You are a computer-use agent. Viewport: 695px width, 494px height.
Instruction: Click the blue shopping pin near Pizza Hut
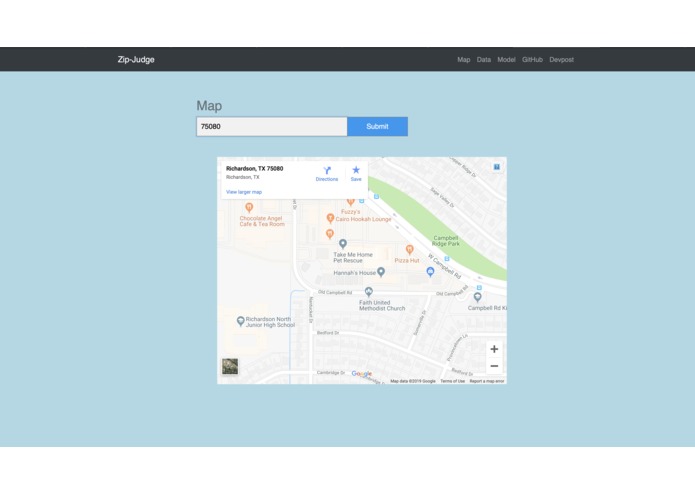click(430, 272)
